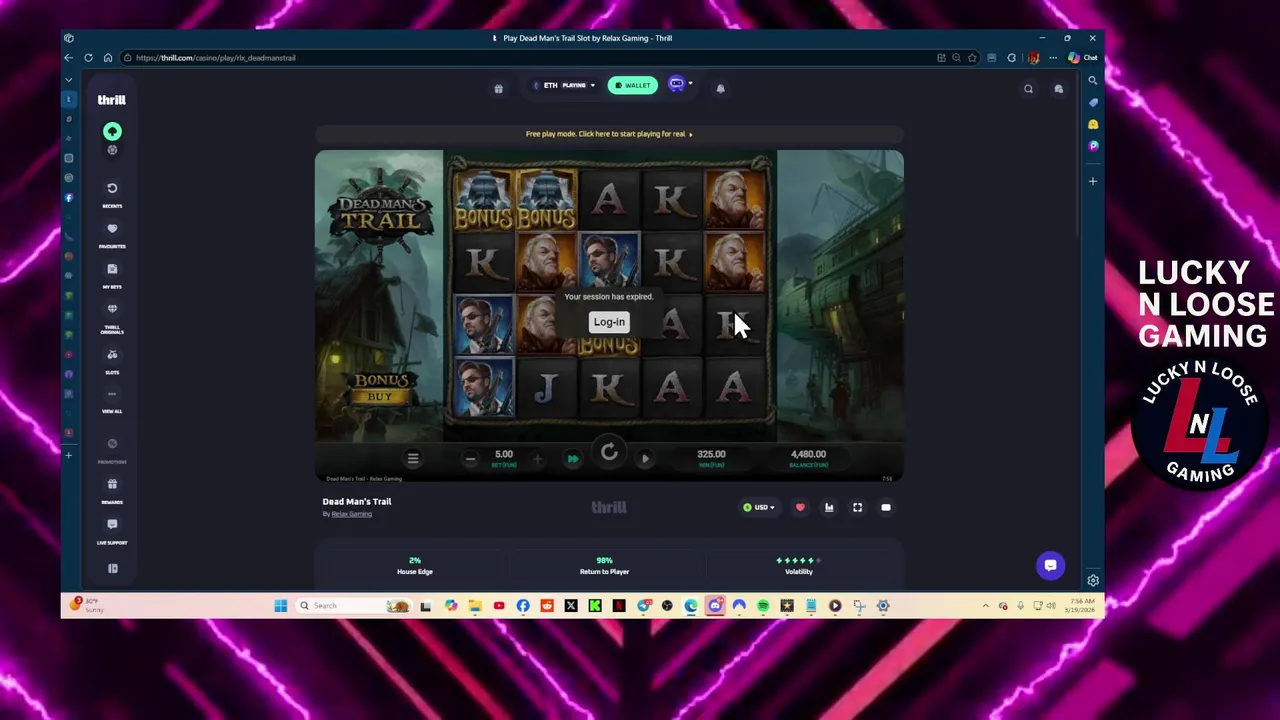The image size is (1280, 720).
Task: Open notifications bell
Action: [720, 88]
